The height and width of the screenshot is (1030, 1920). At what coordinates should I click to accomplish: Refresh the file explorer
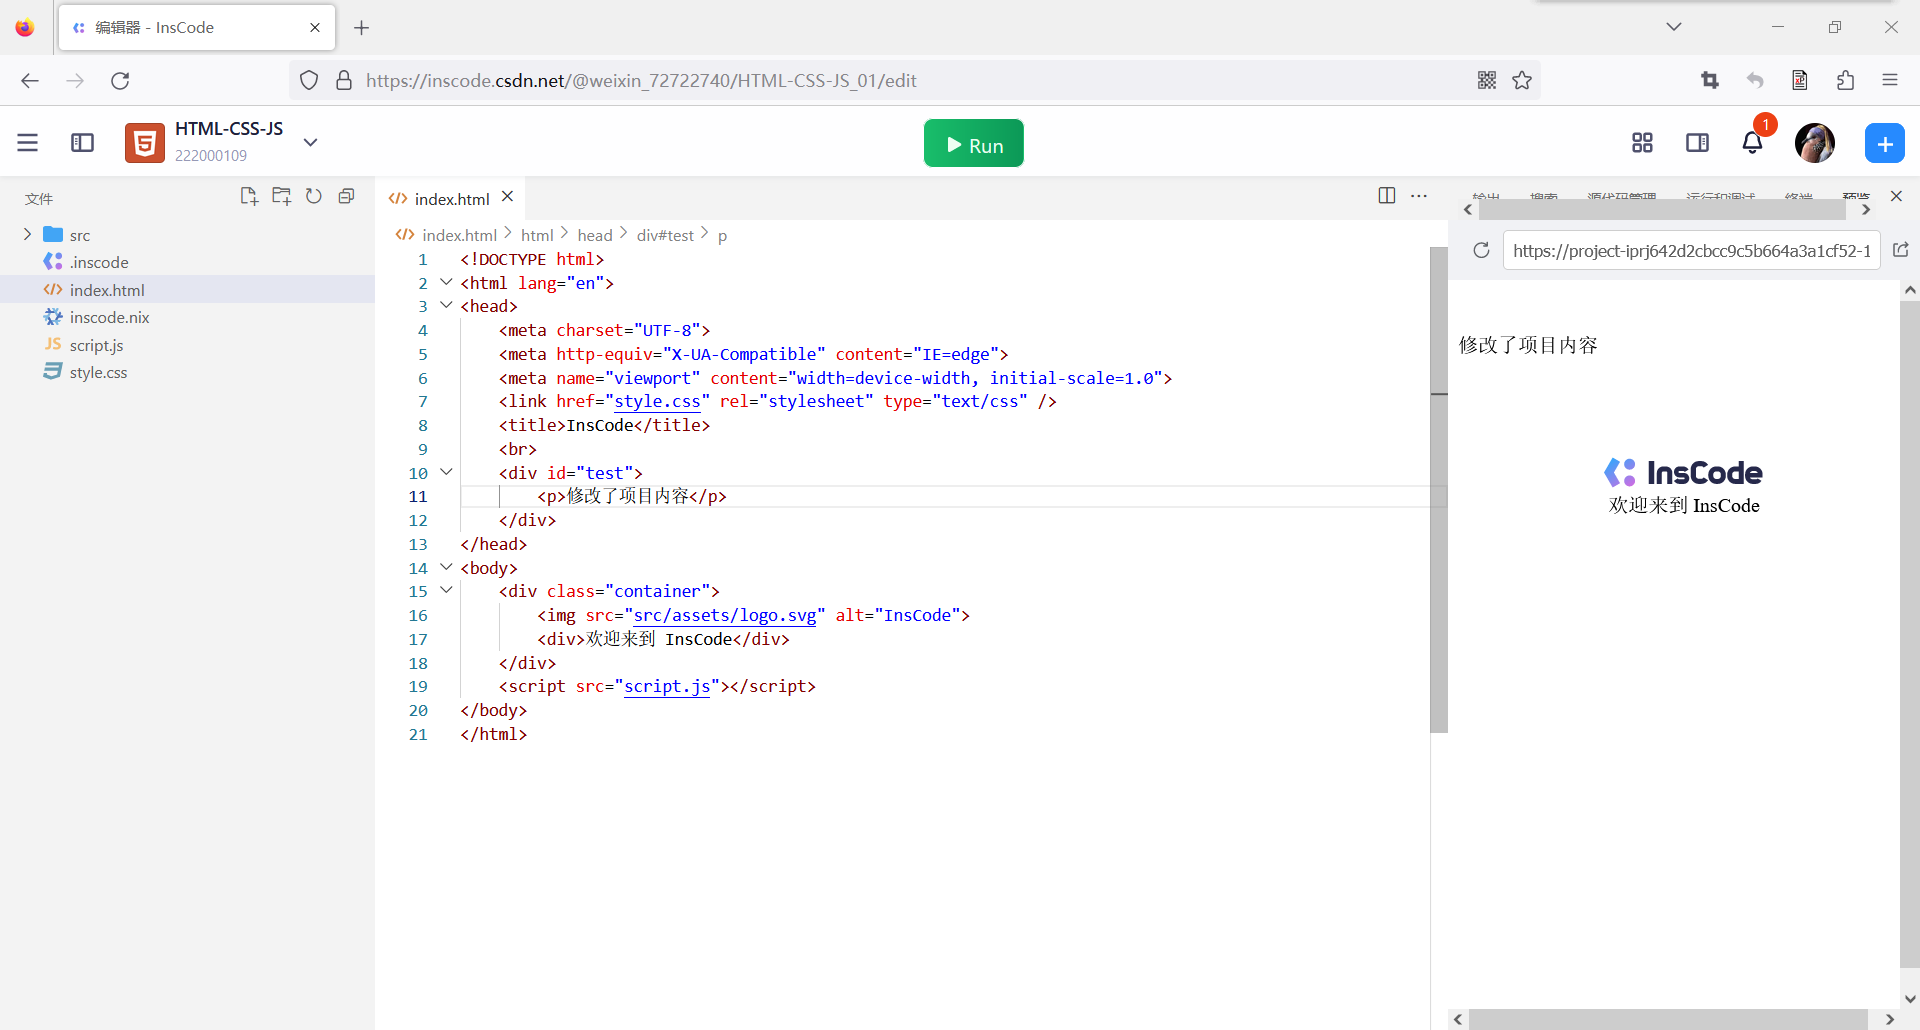point(314,196)
